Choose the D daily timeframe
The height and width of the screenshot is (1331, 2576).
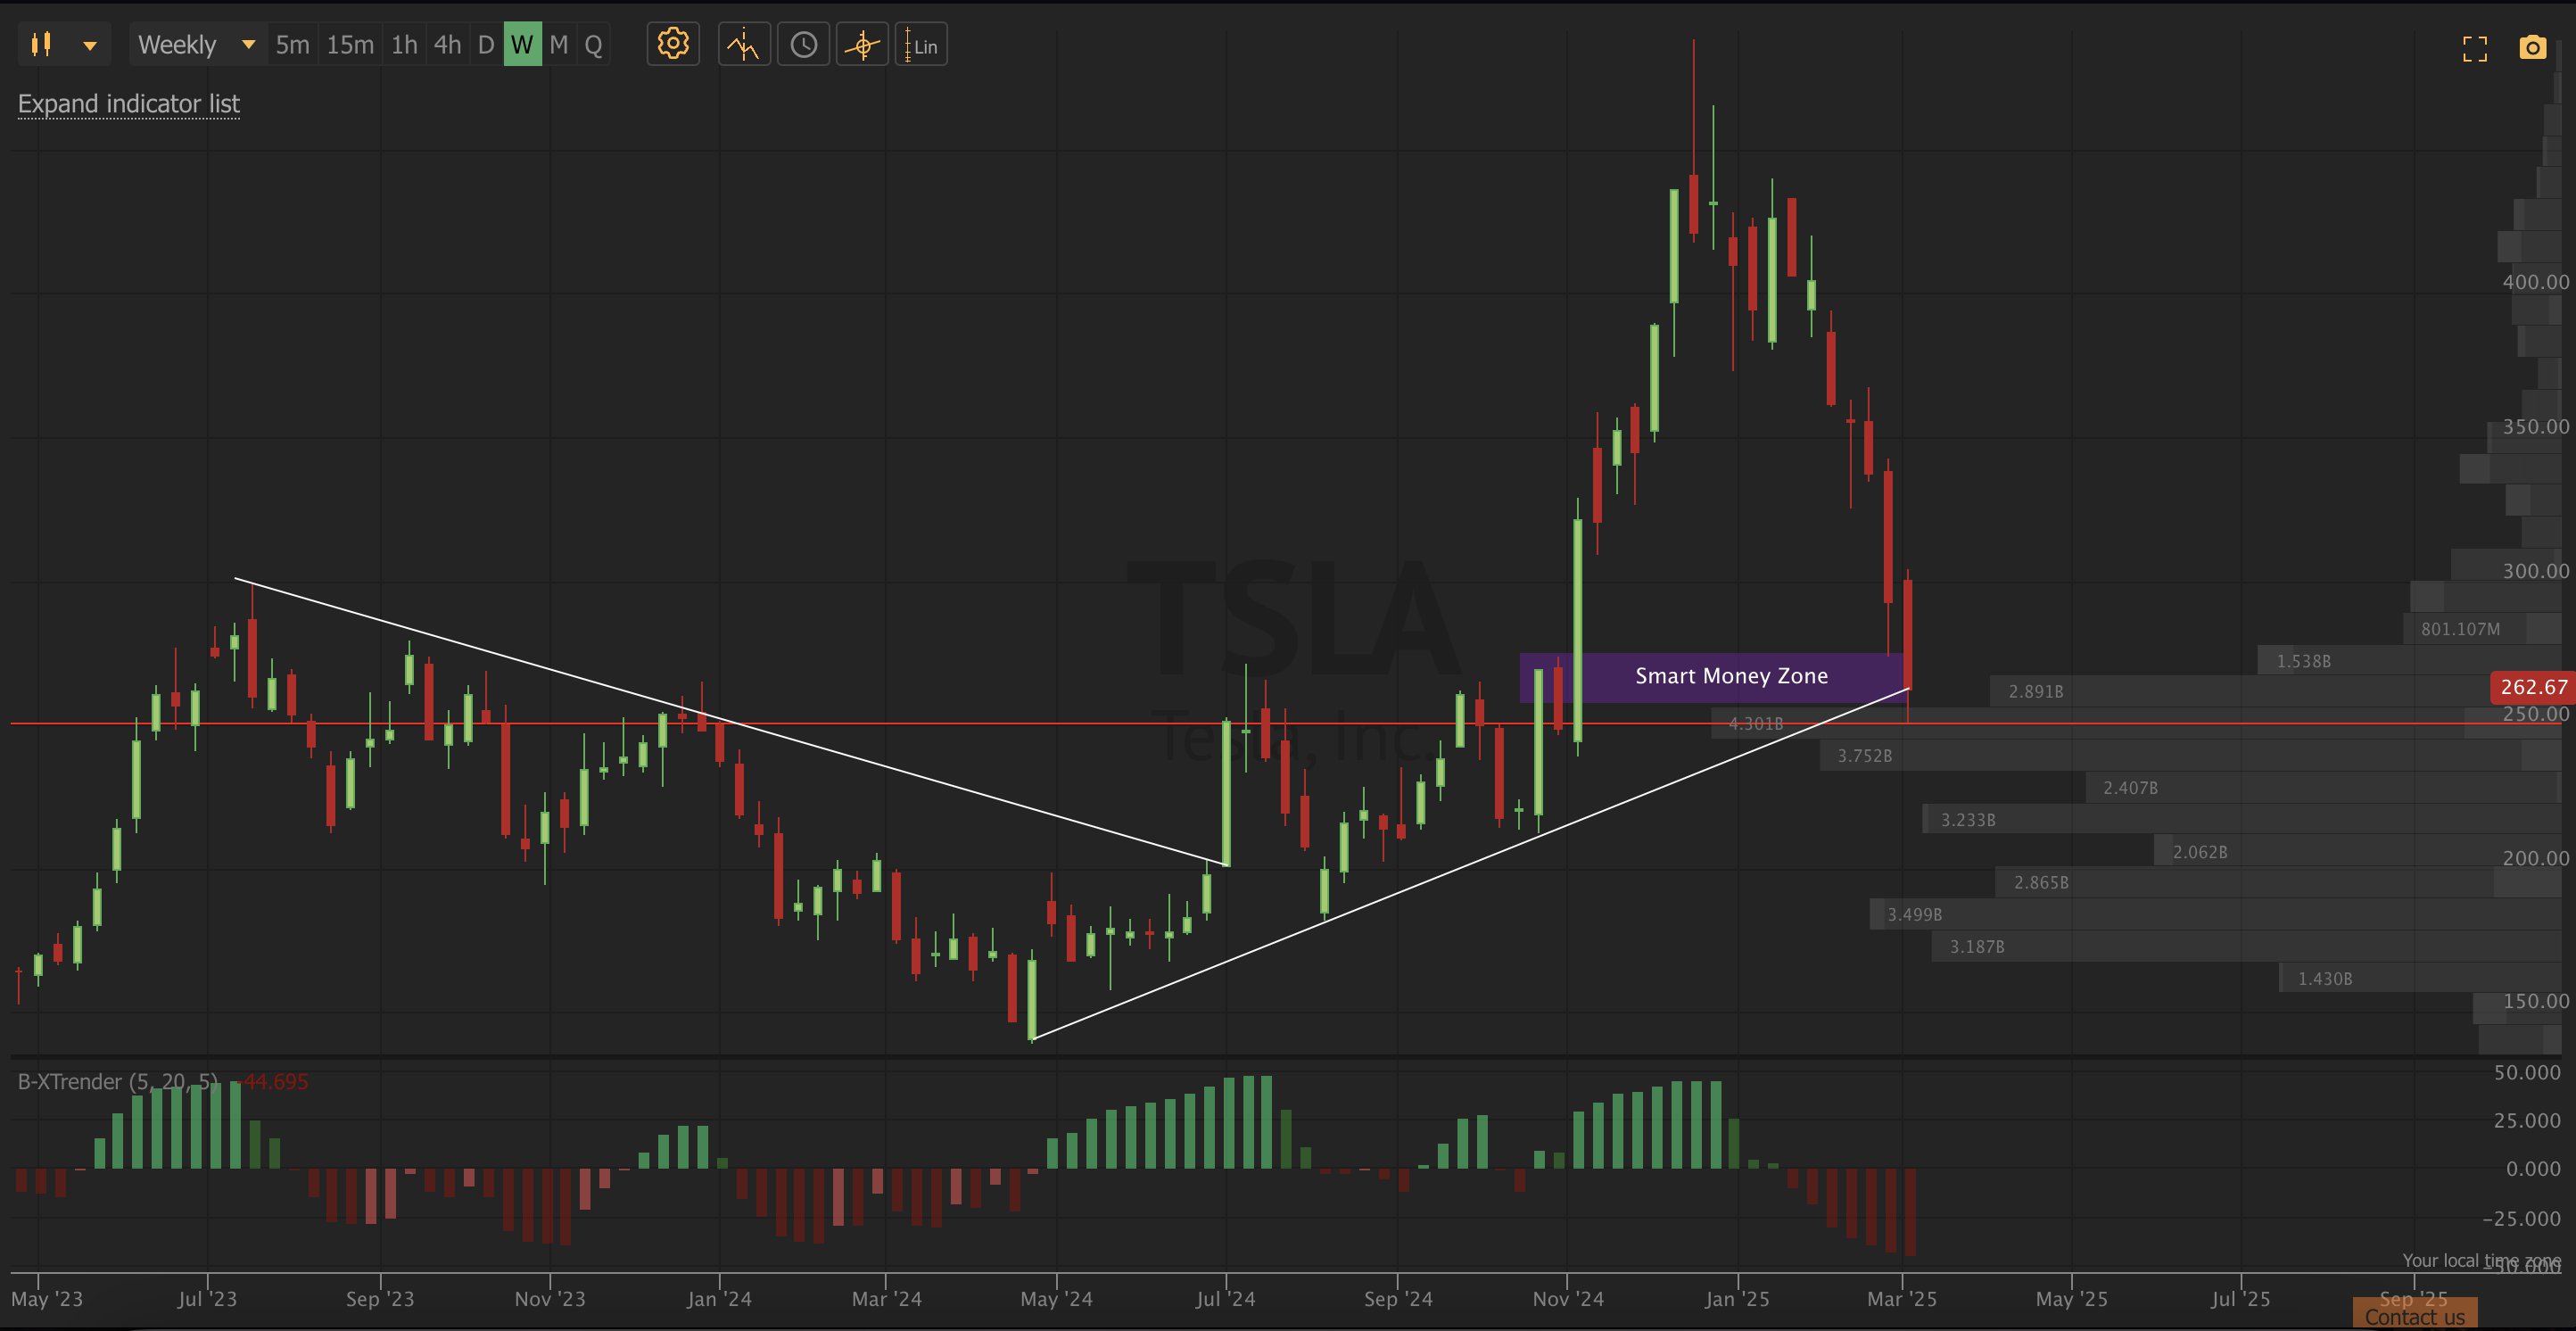tap(486, 44)
